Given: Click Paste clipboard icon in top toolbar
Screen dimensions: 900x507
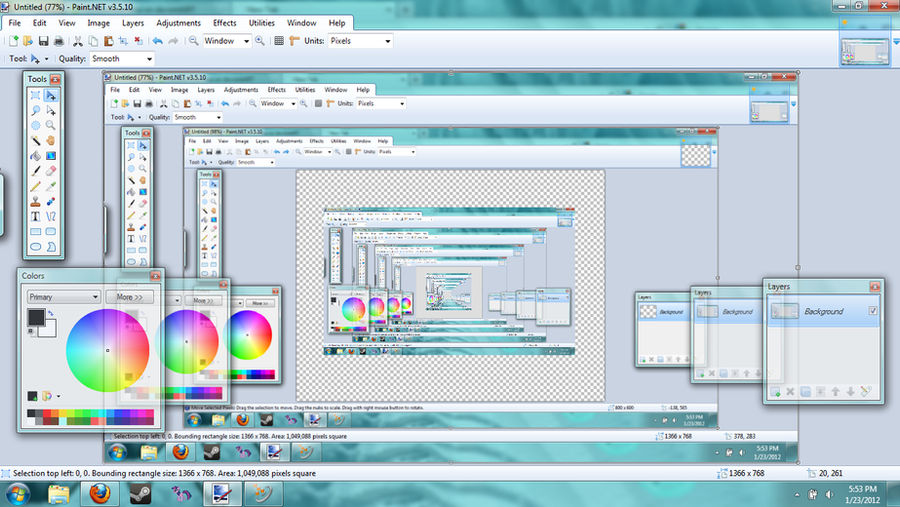Looking at the screenshot, I should (x=108, y=41).
